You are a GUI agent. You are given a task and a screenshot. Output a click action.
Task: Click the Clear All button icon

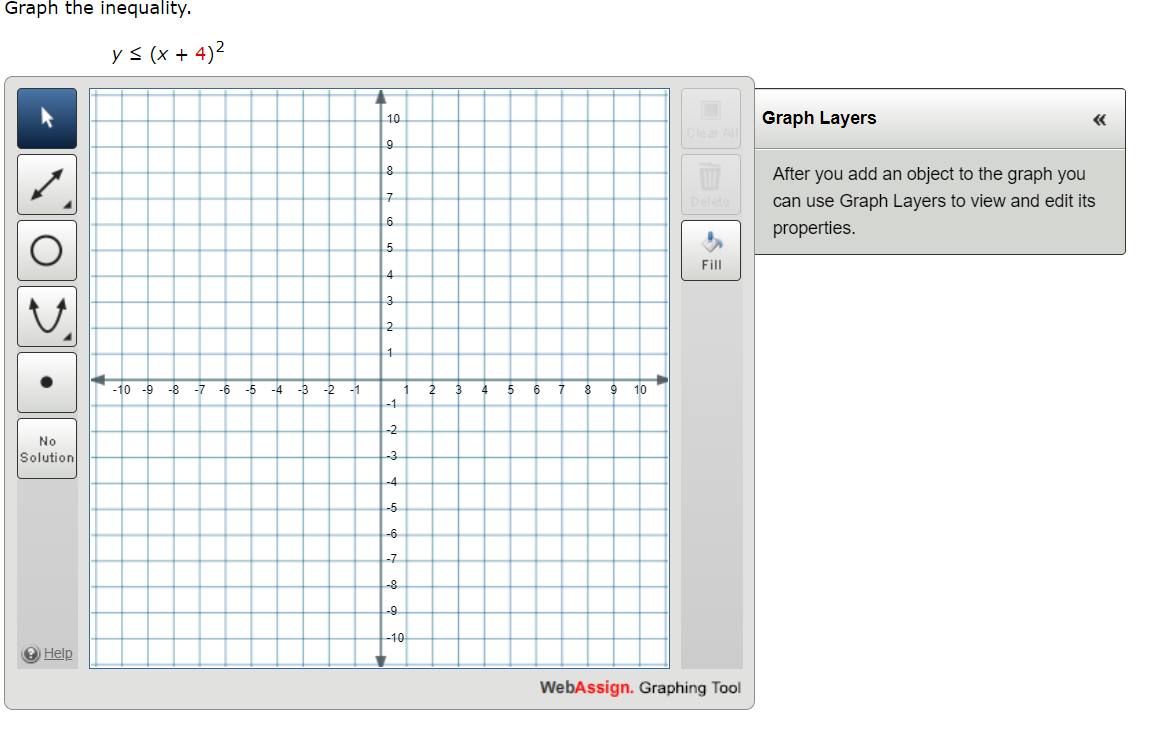(710, 108)
